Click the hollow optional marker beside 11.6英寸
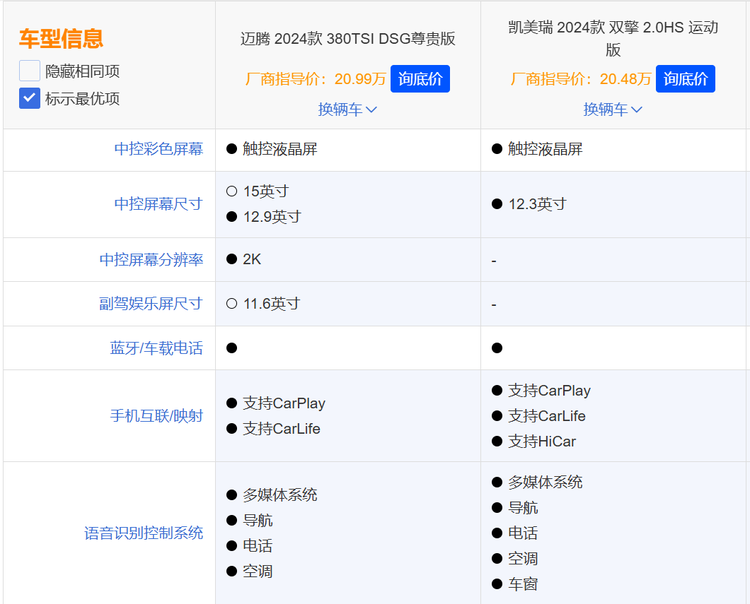 (231, 303)
